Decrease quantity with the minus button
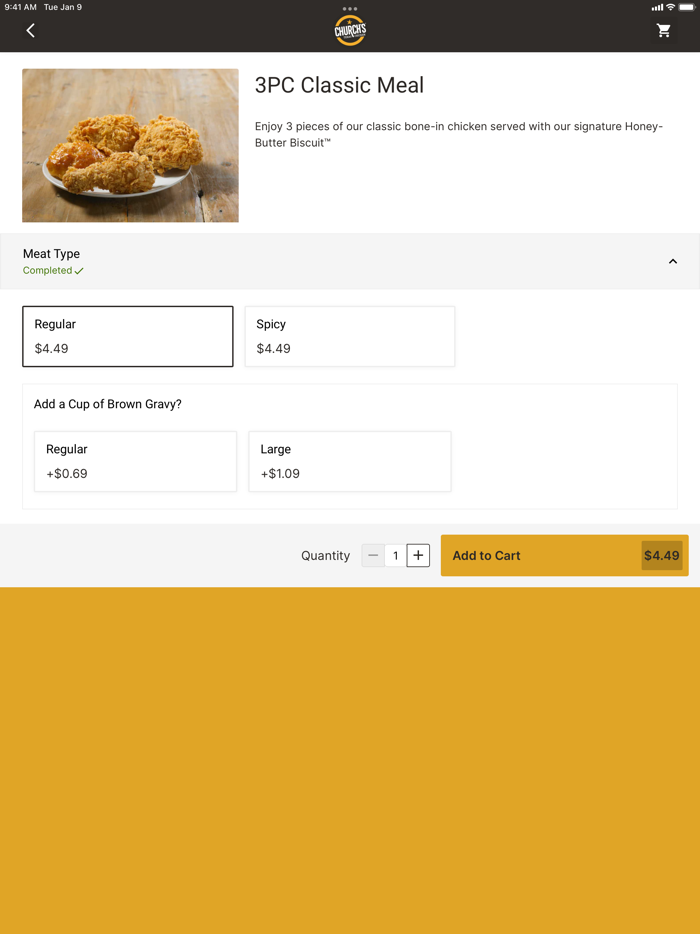 pos(372,555)
